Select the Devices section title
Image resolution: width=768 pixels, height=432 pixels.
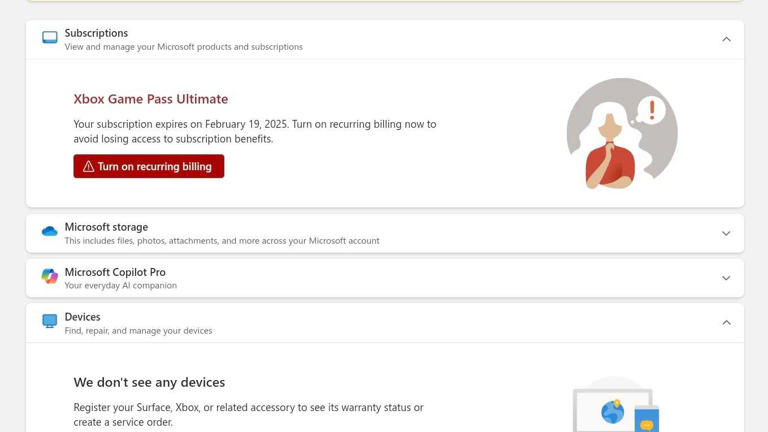coord(82,317)
